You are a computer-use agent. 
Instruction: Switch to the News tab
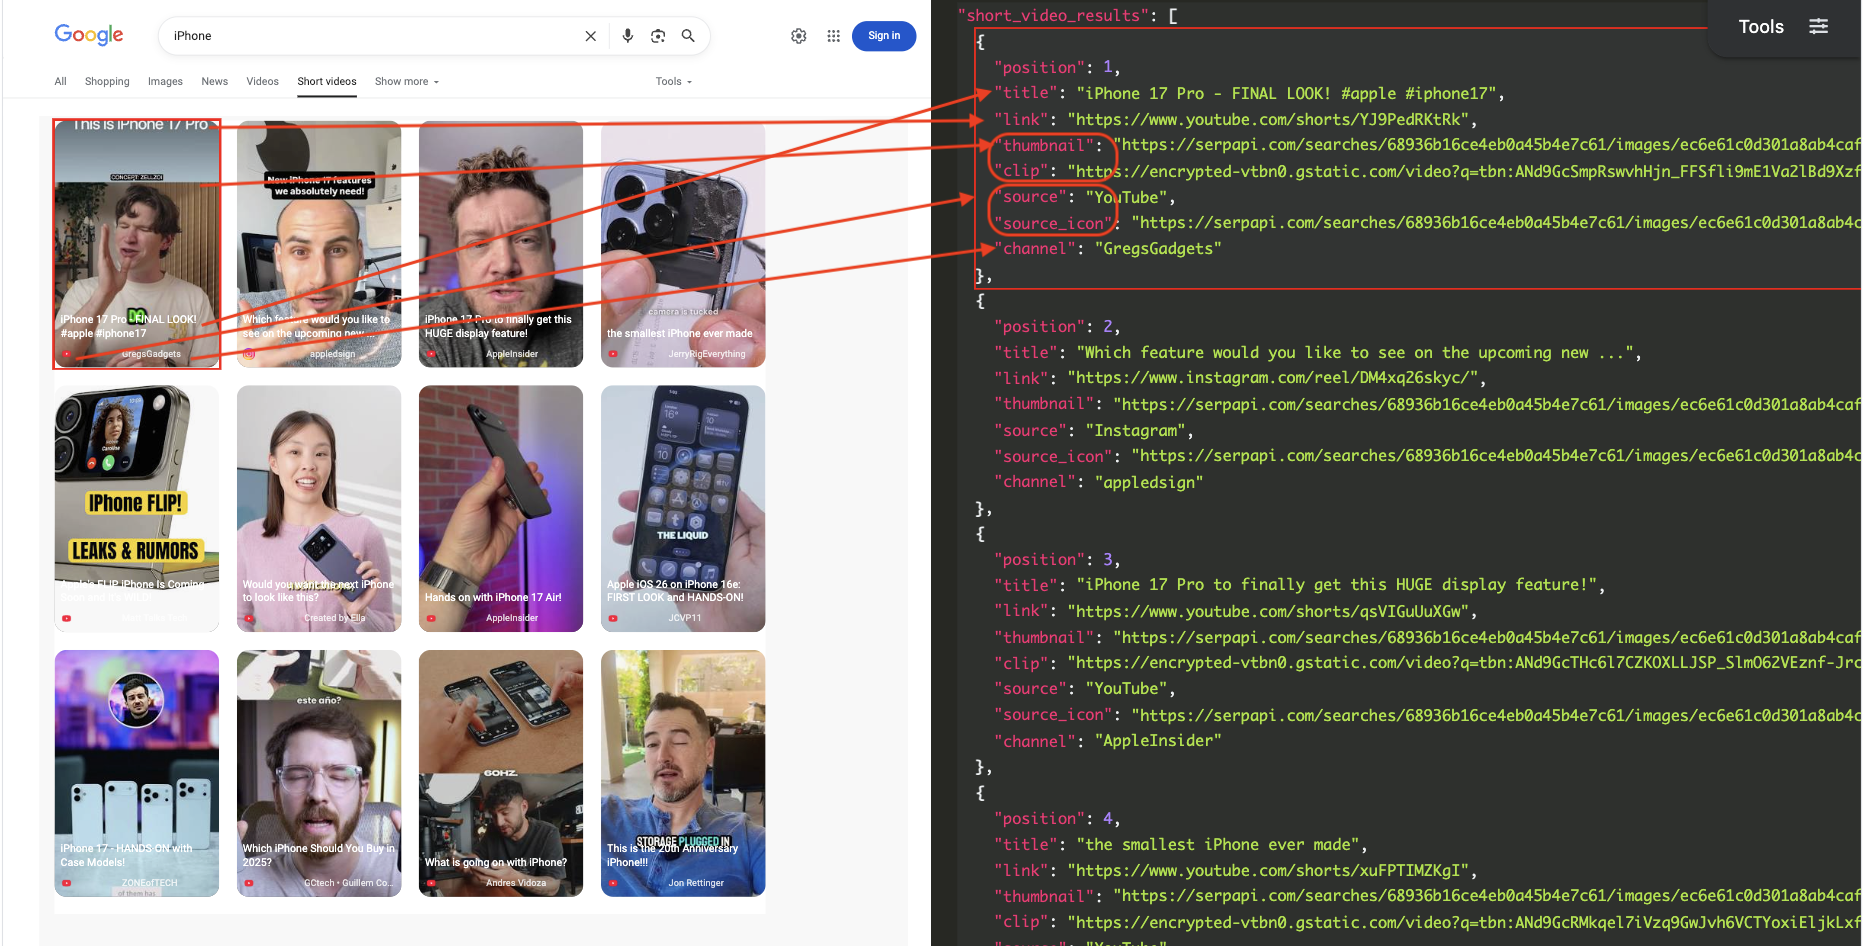[215, 82]
